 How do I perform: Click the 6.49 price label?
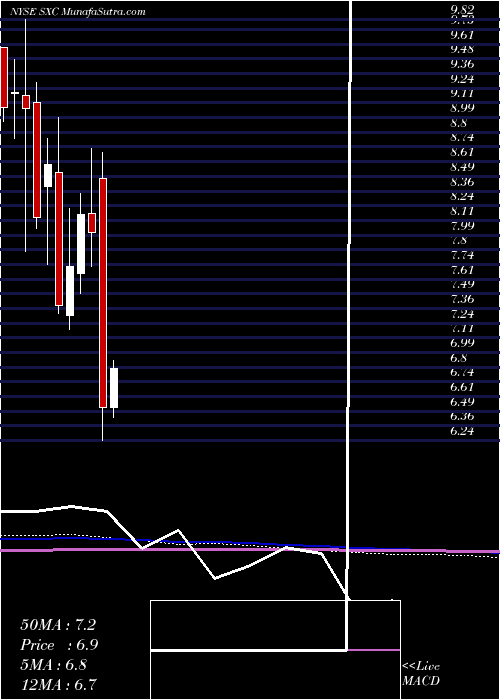pyautogui.click(x=462, y=402)
